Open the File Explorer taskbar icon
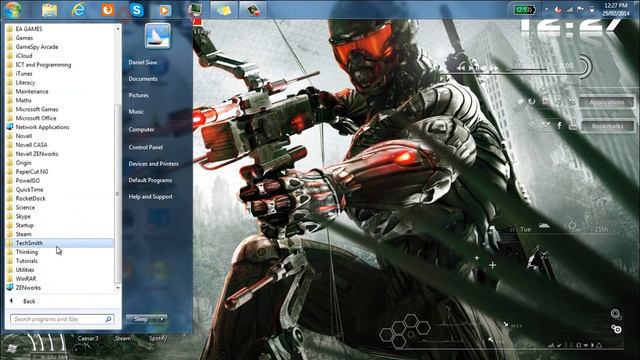640x360 pixels. [49, 10]
